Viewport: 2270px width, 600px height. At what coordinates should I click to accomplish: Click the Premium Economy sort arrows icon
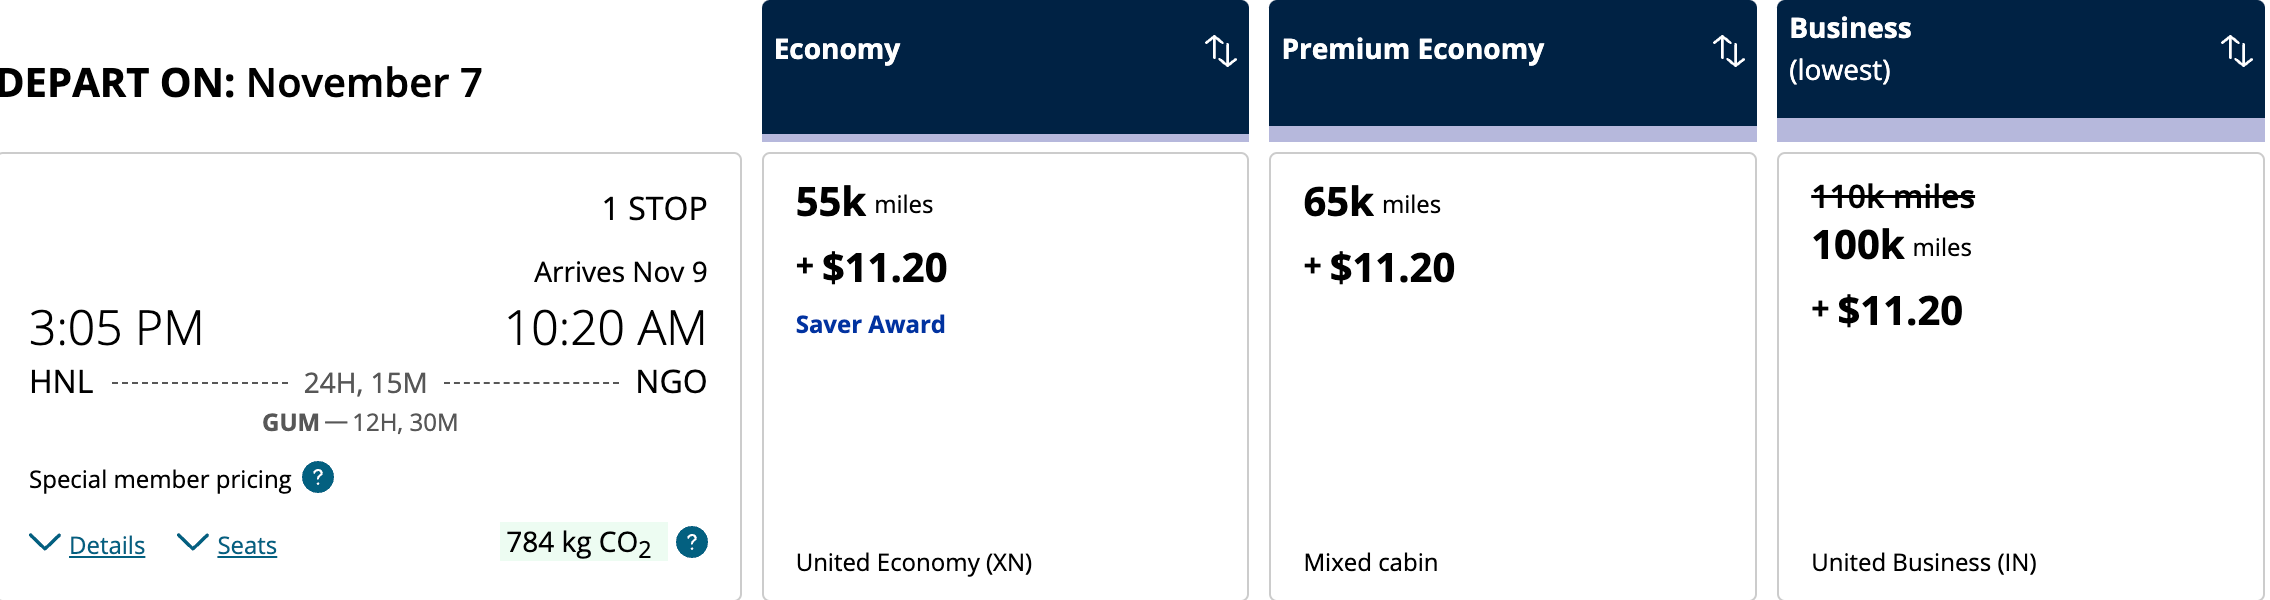1728,50
